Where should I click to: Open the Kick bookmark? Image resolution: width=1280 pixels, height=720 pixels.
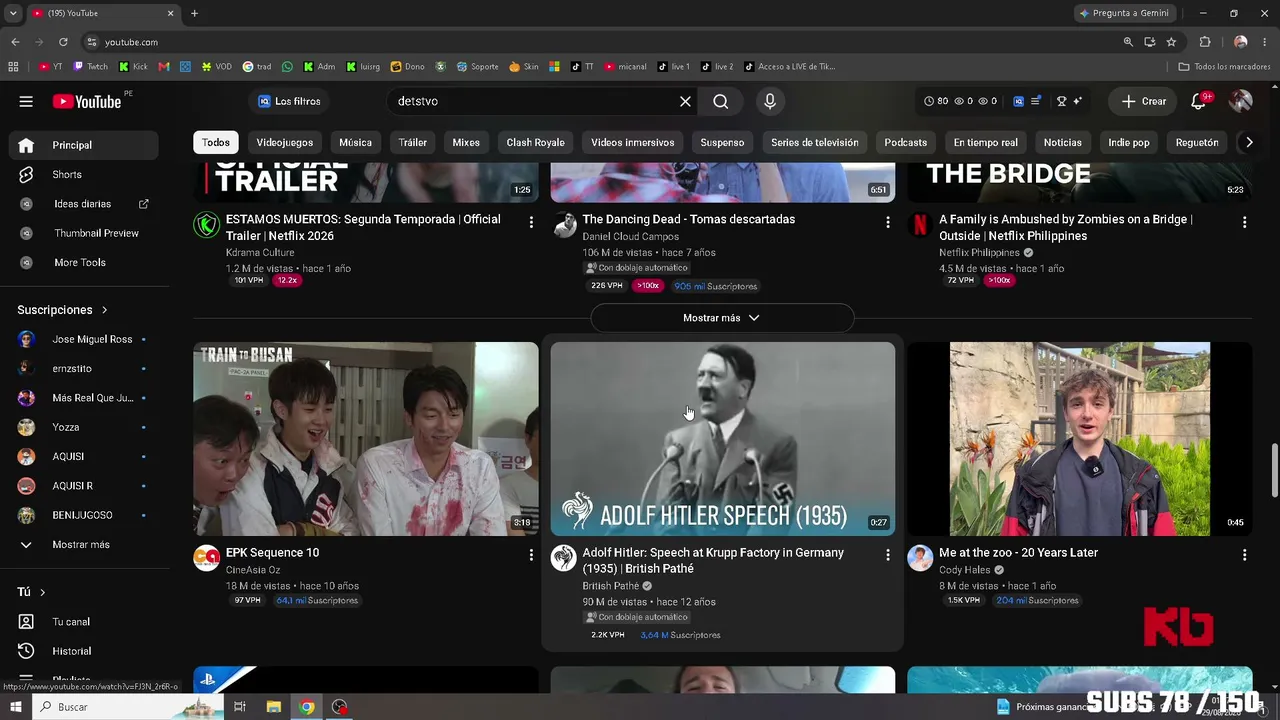click(x=133, y=67)
